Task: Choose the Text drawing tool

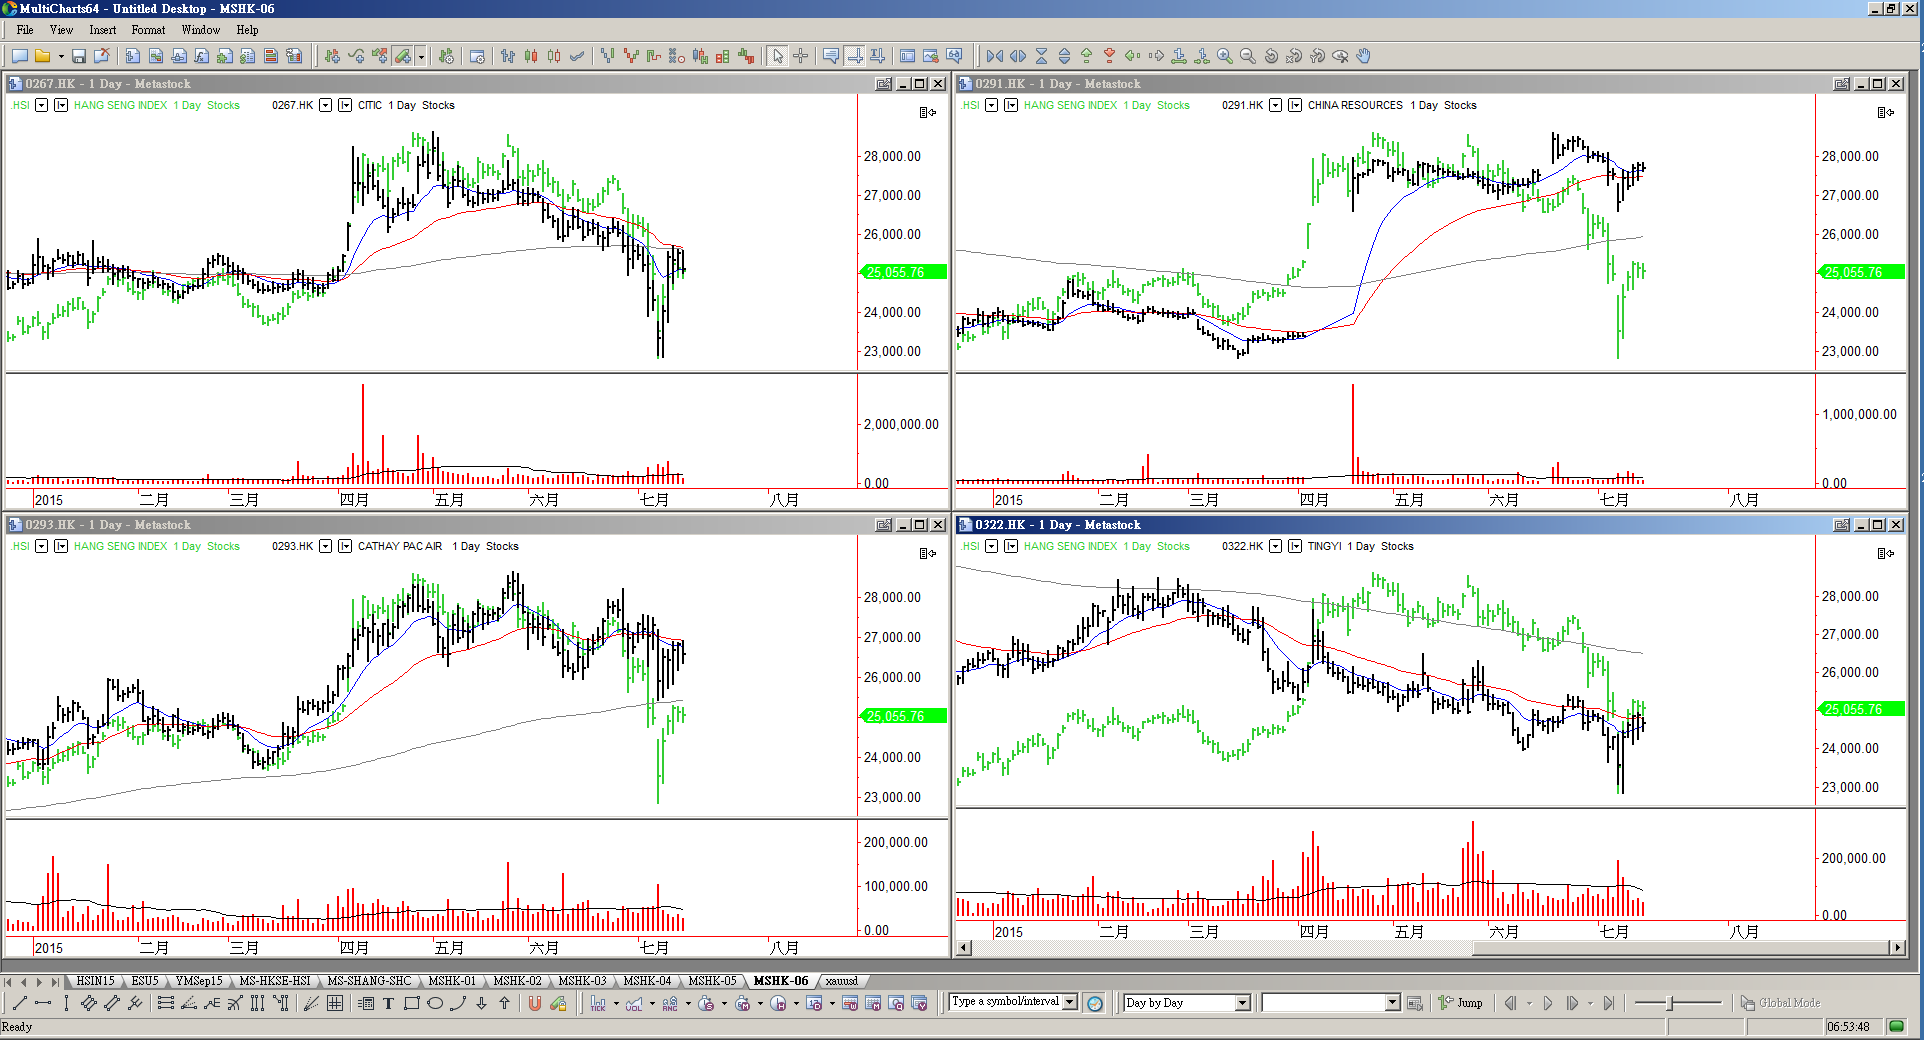Action: [388, 1004]
